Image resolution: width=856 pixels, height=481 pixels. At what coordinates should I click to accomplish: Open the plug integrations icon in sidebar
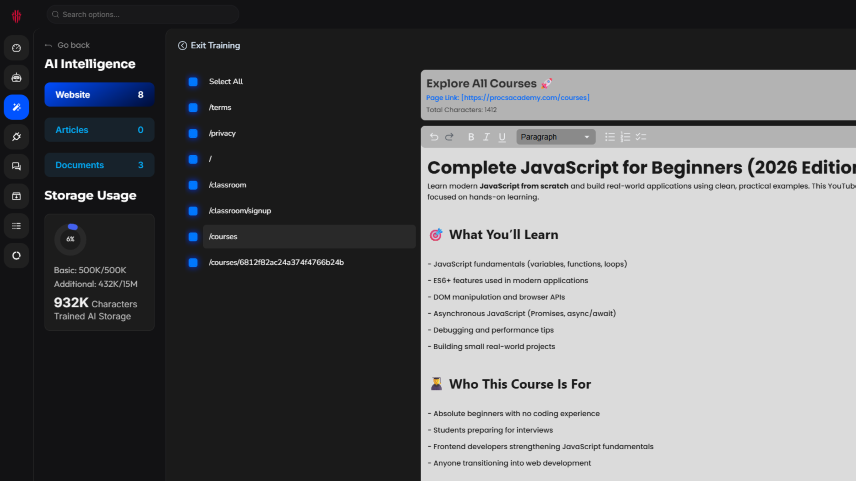[x=16, y=136]
